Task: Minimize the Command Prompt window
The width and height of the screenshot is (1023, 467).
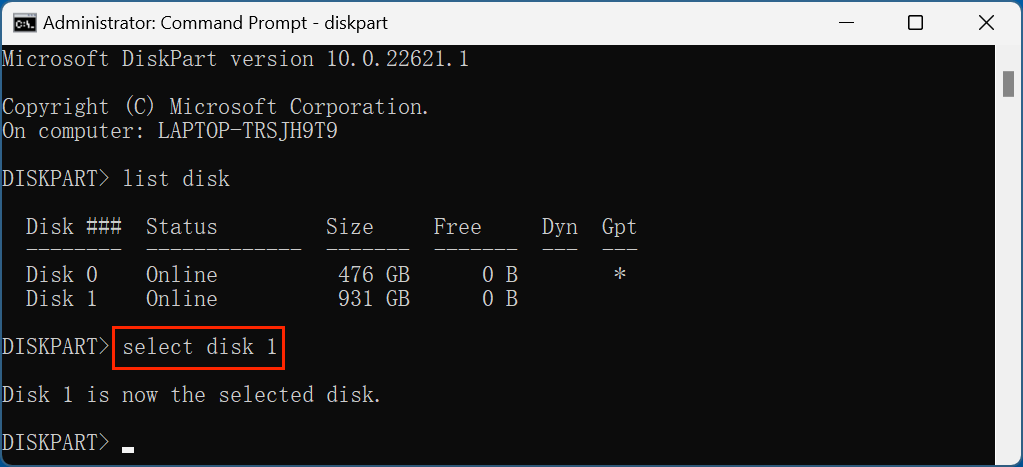Action: (x=847, y=22)
